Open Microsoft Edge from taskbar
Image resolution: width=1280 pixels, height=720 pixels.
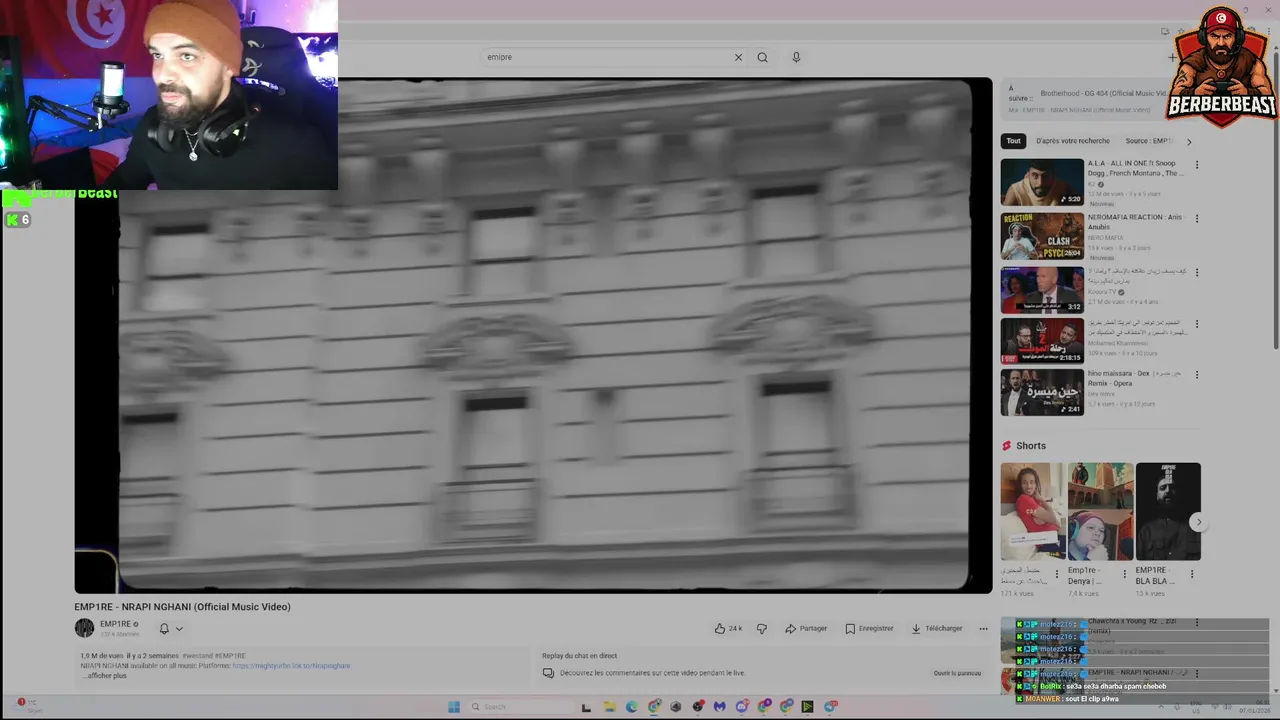[631, 707]
